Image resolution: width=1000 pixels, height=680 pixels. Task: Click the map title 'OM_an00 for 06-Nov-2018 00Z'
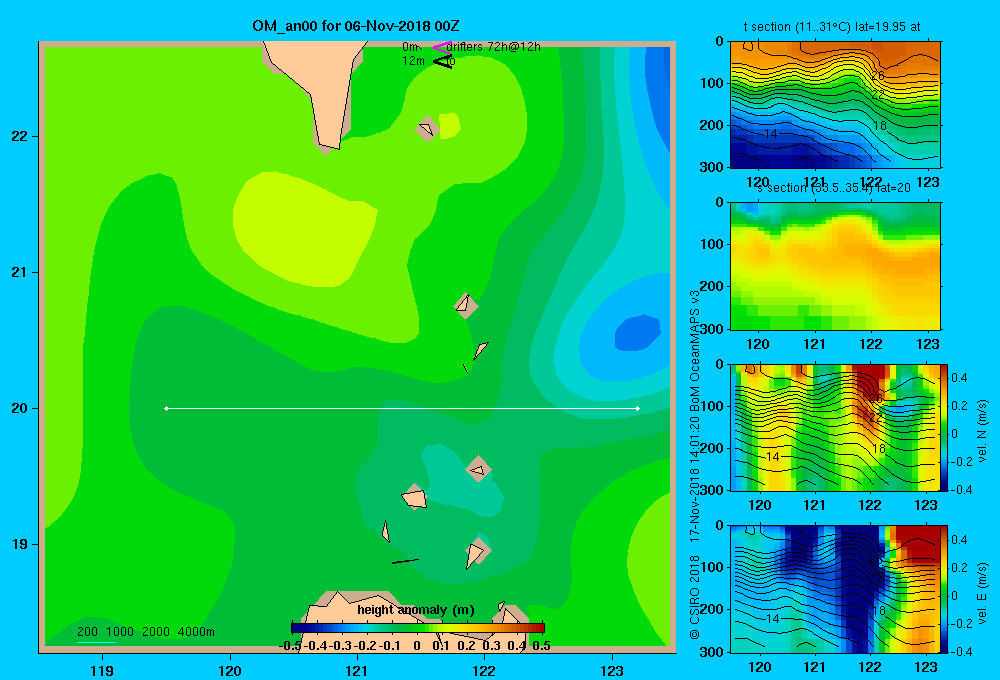[x=356, y=26]
